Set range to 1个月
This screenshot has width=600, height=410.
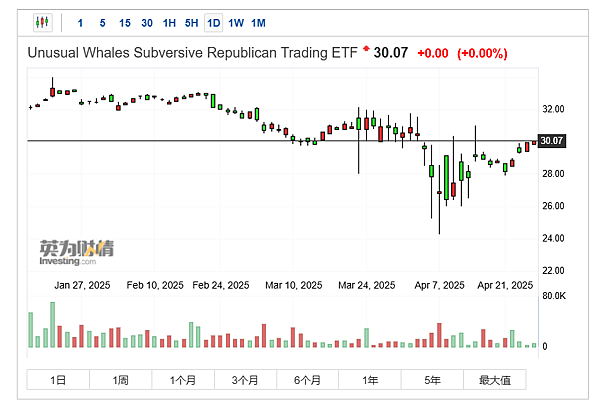coord(183,380)
